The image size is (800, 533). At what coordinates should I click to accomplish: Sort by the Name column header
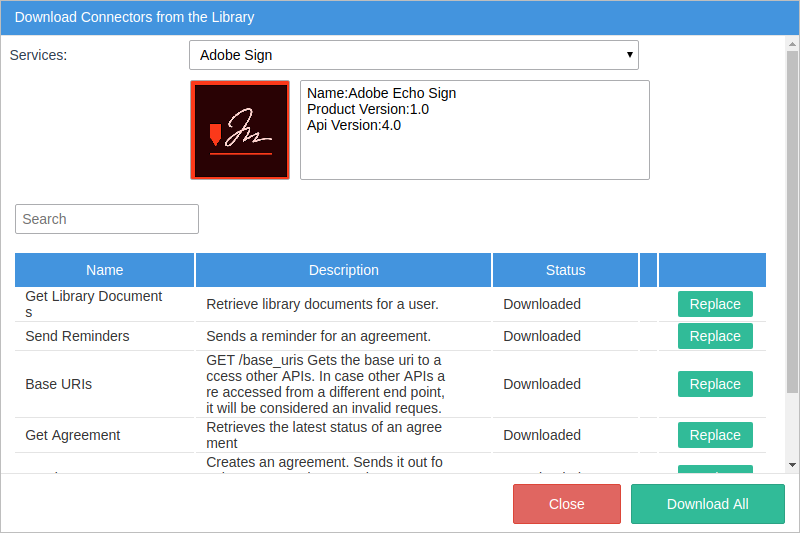[x=105, y=270]
